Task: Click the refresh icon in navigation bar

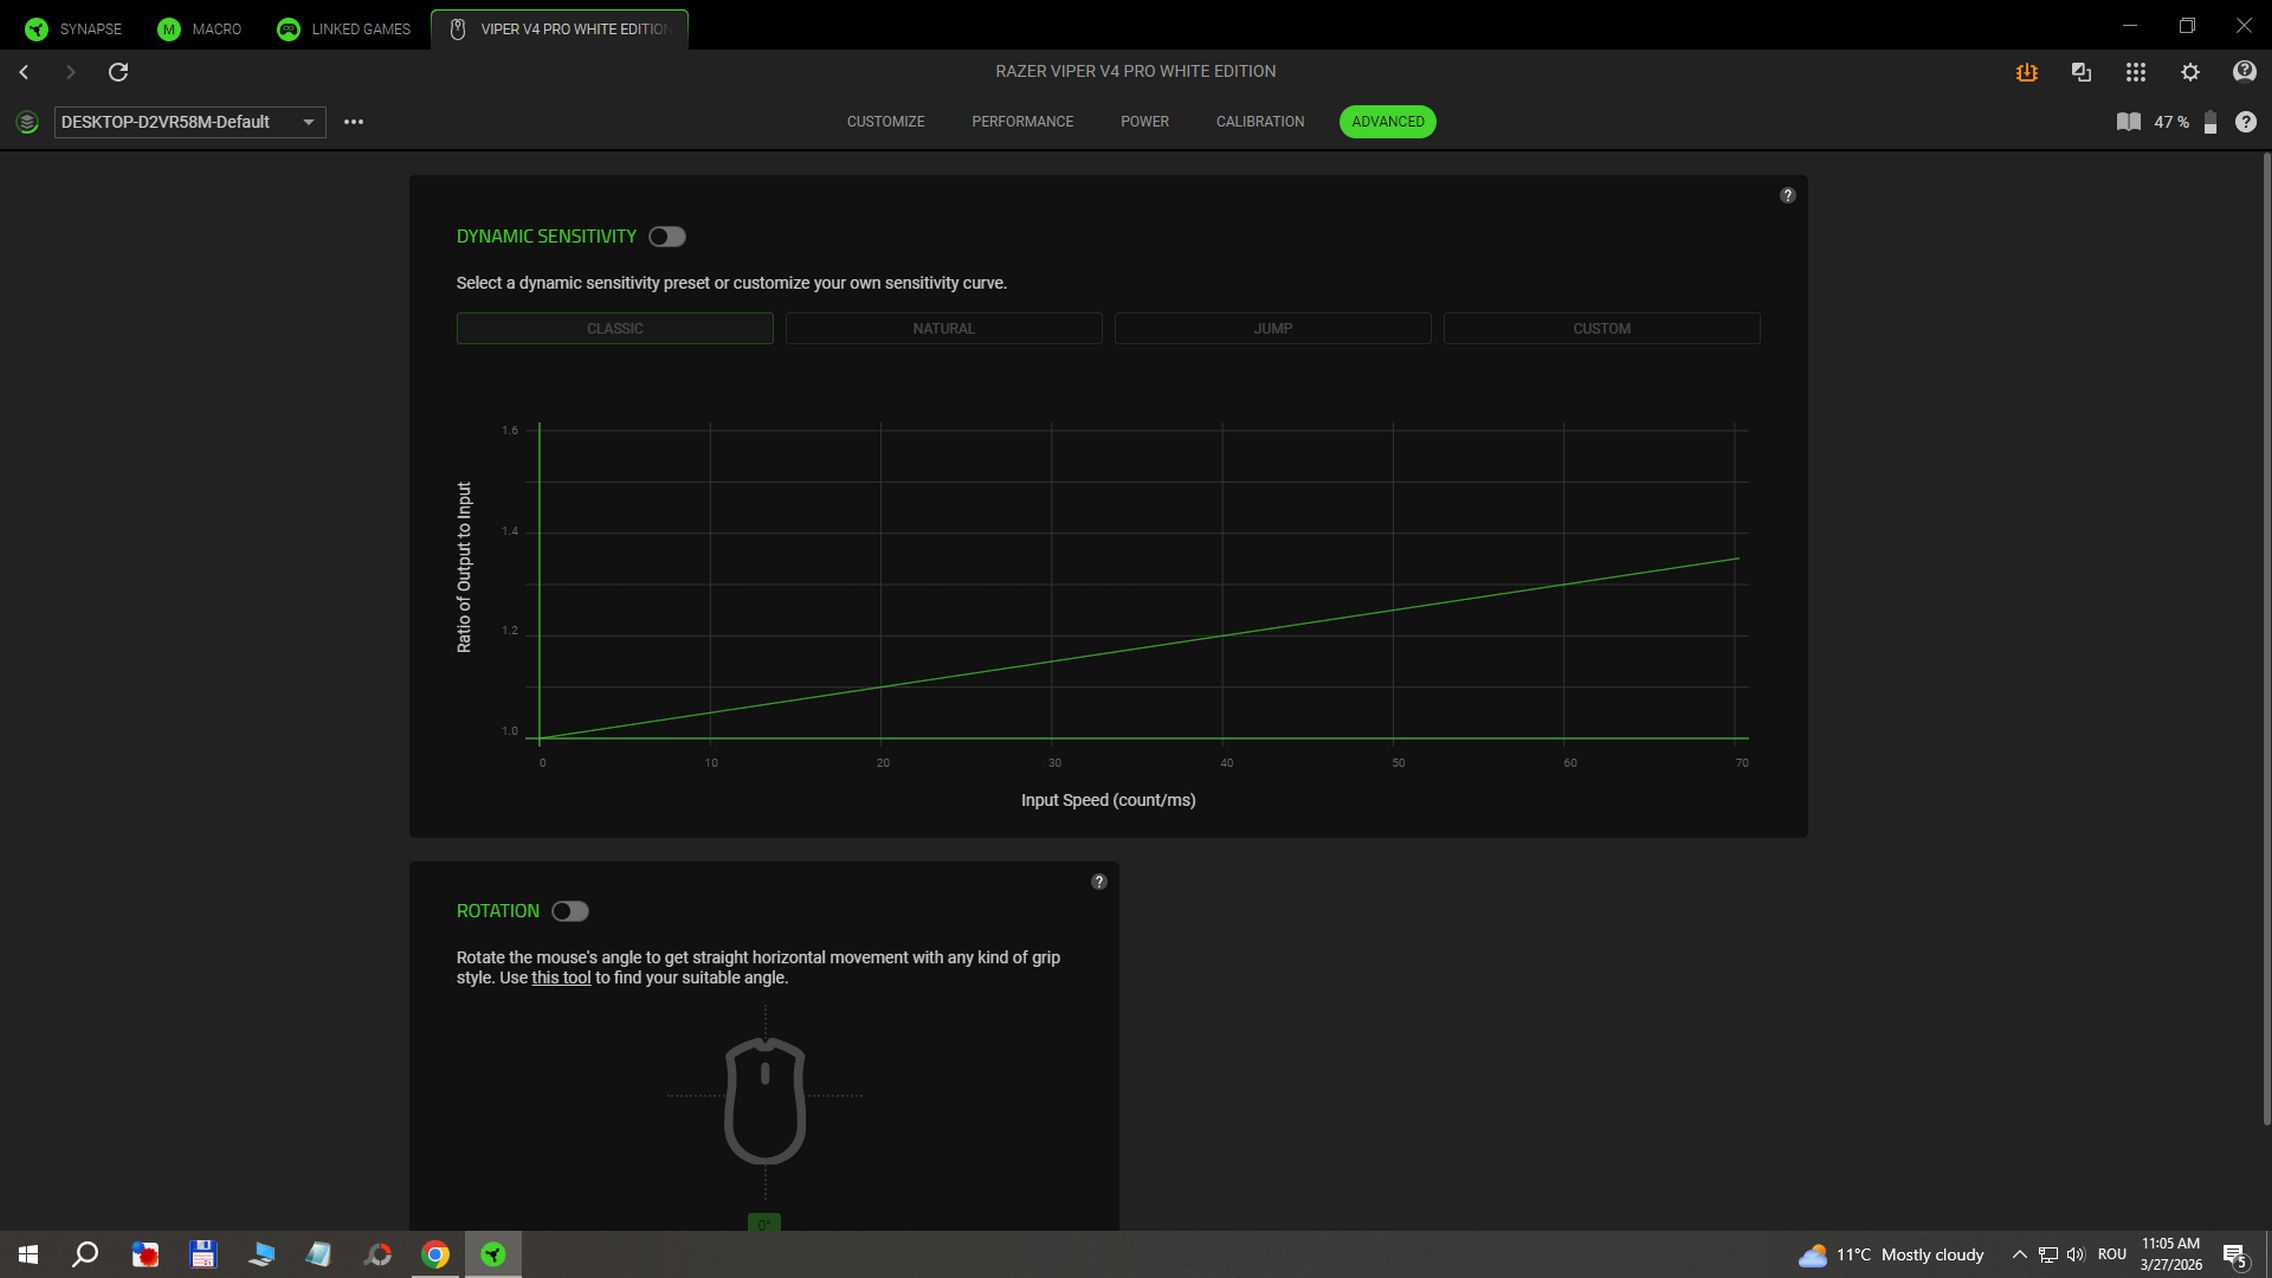Action: [x=118, y=72]
